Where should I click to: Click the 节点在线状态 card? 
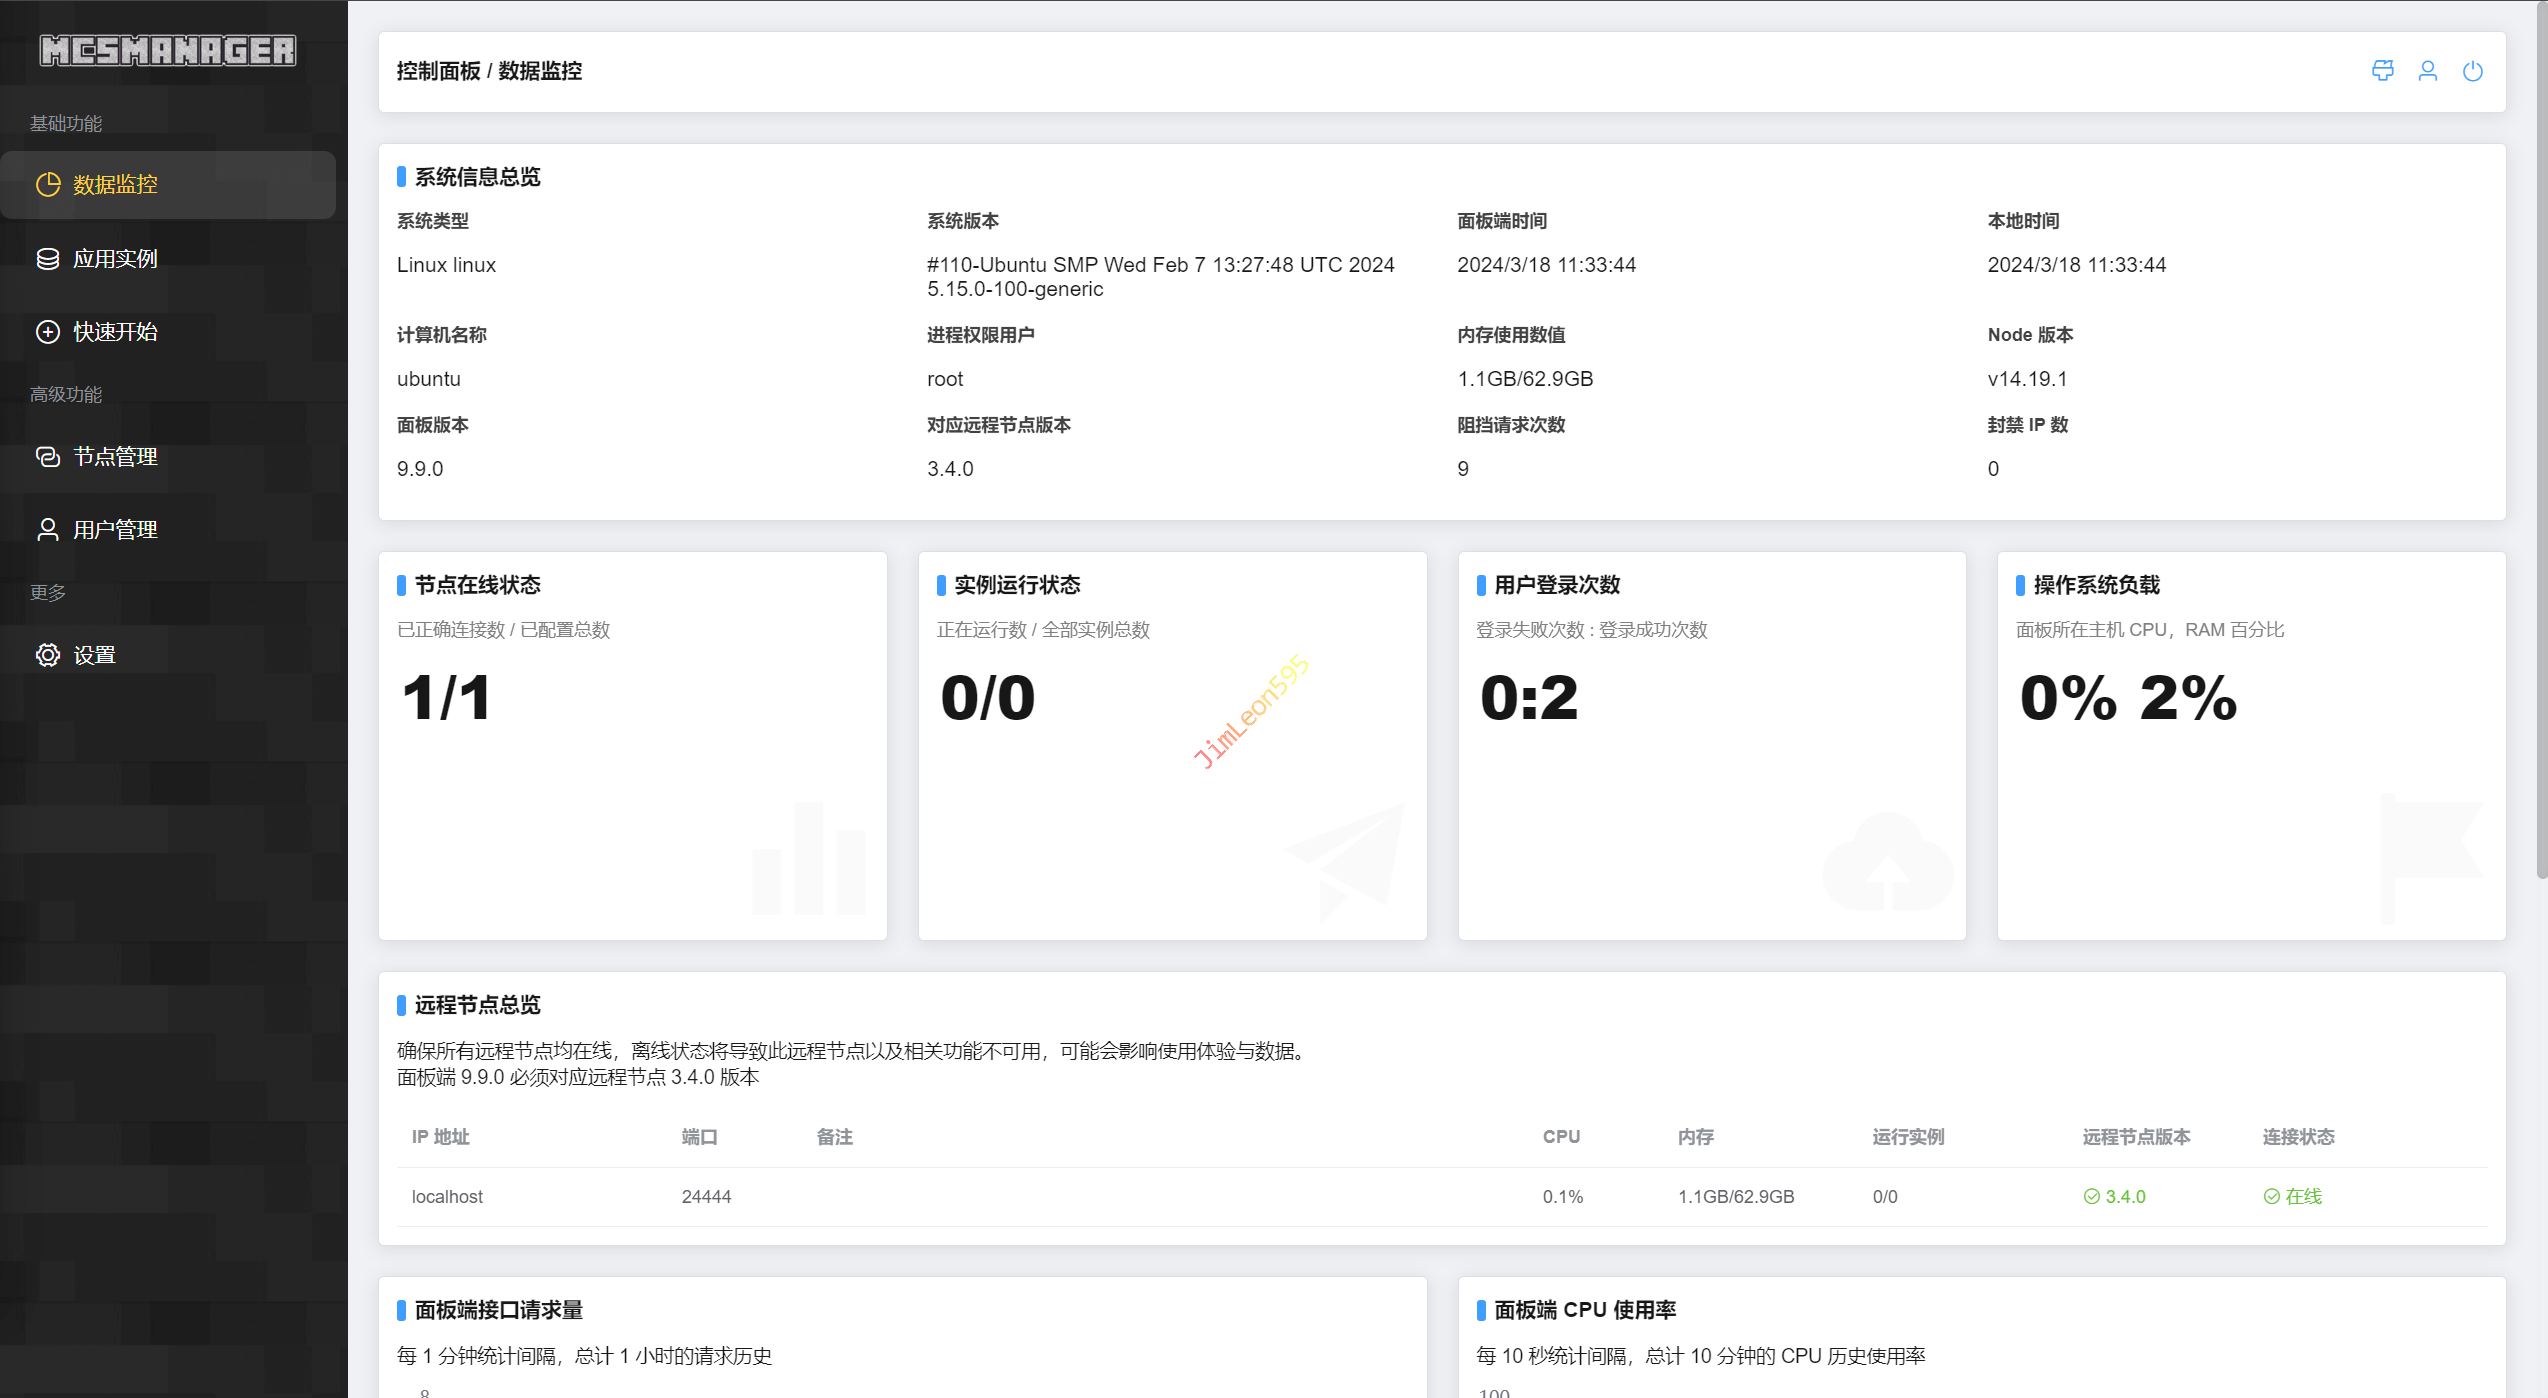coord(632,745)
